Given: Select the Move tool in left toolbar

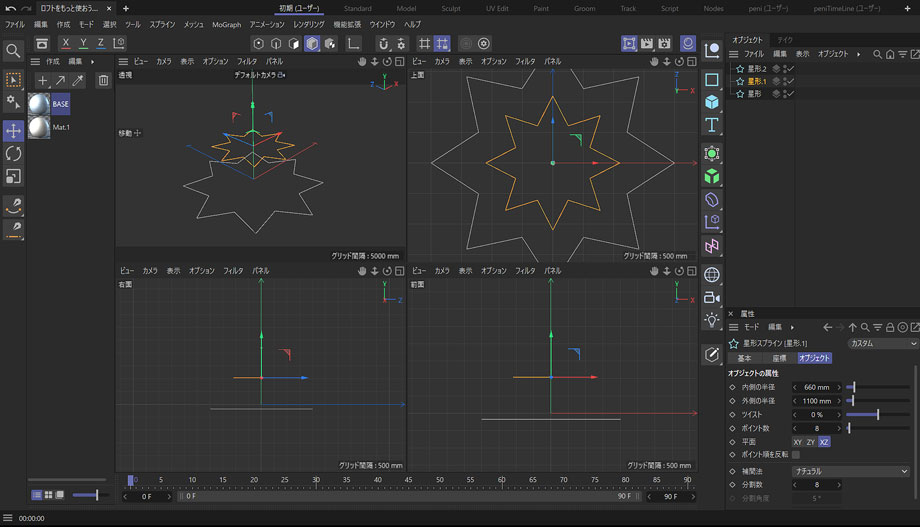Looking at the screenshot, I should [13, 131].
